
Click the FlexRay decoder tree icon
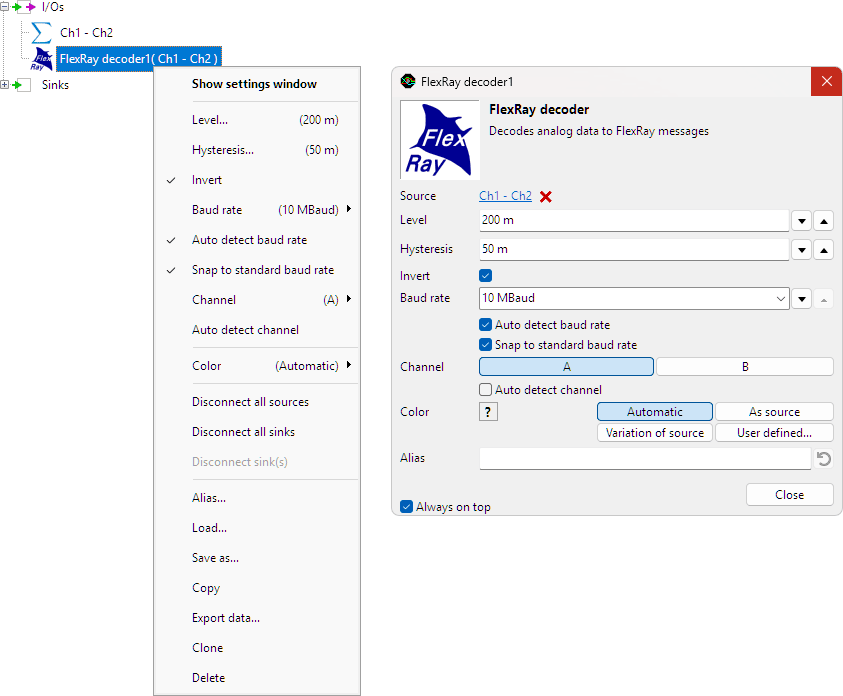[x=41, y=59]
